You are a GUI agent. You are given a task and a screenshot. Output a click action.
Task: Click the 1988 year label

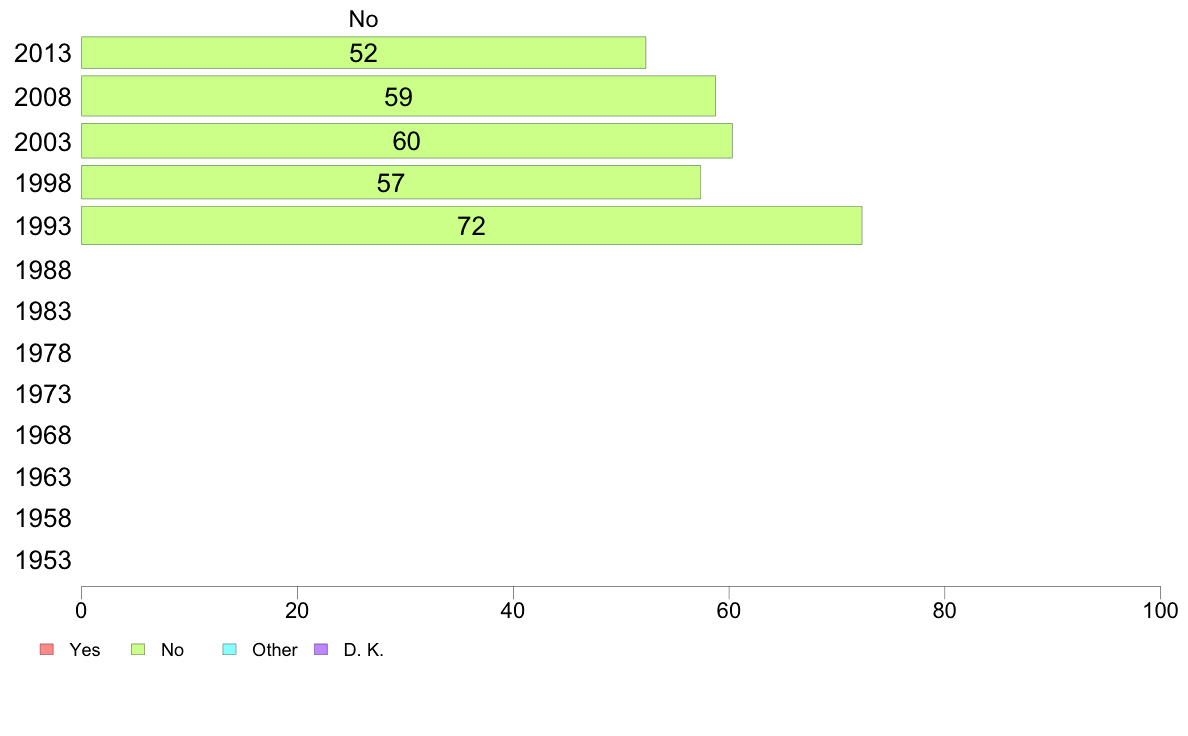pyautogui.click(x=43, y=271)
